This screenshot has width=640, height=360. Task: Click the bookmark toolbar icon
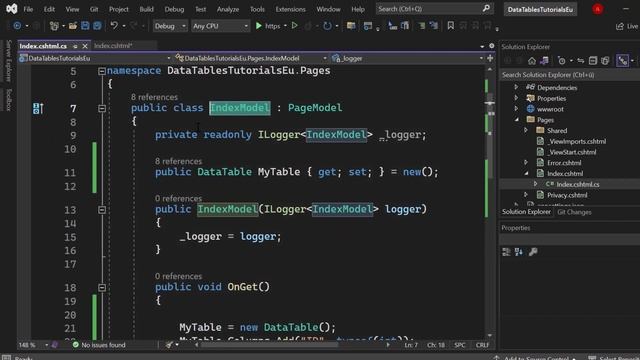click(x=451, y=26)
